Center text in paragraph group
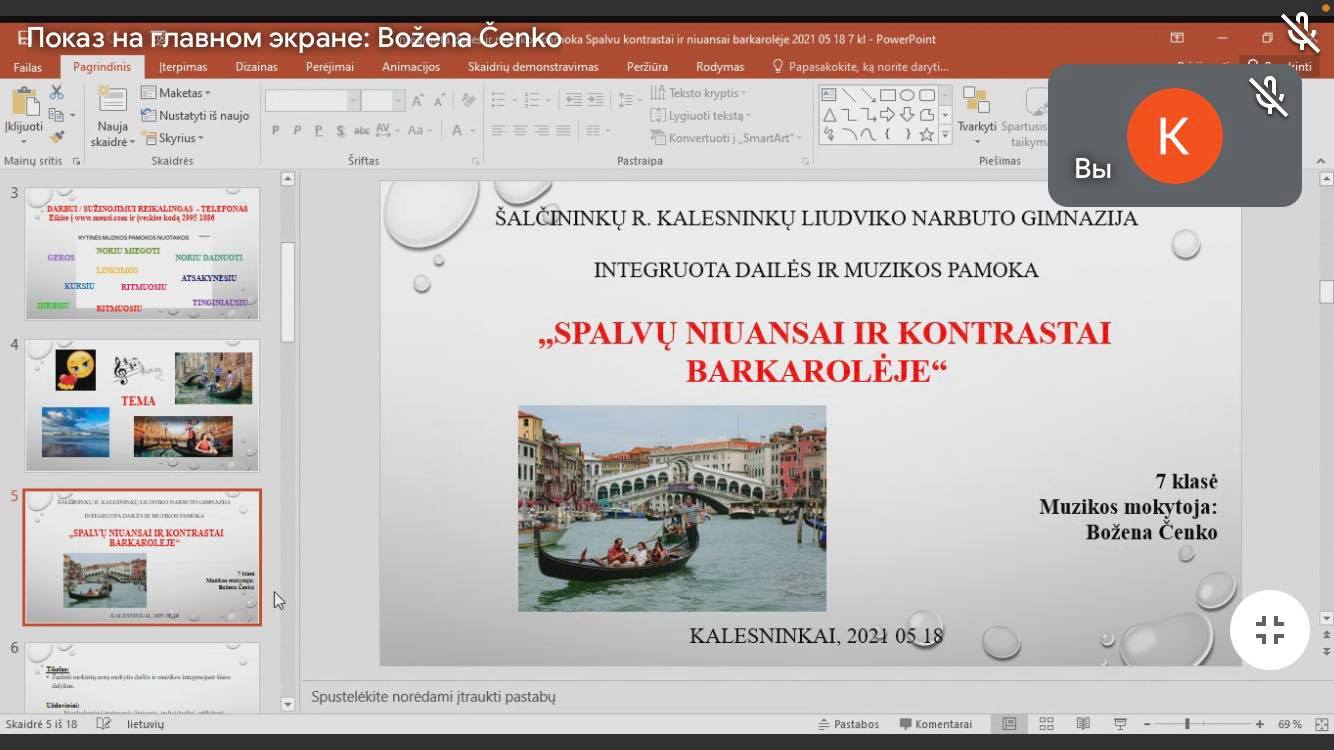The image size is (1334, 750). click(520, 131)
